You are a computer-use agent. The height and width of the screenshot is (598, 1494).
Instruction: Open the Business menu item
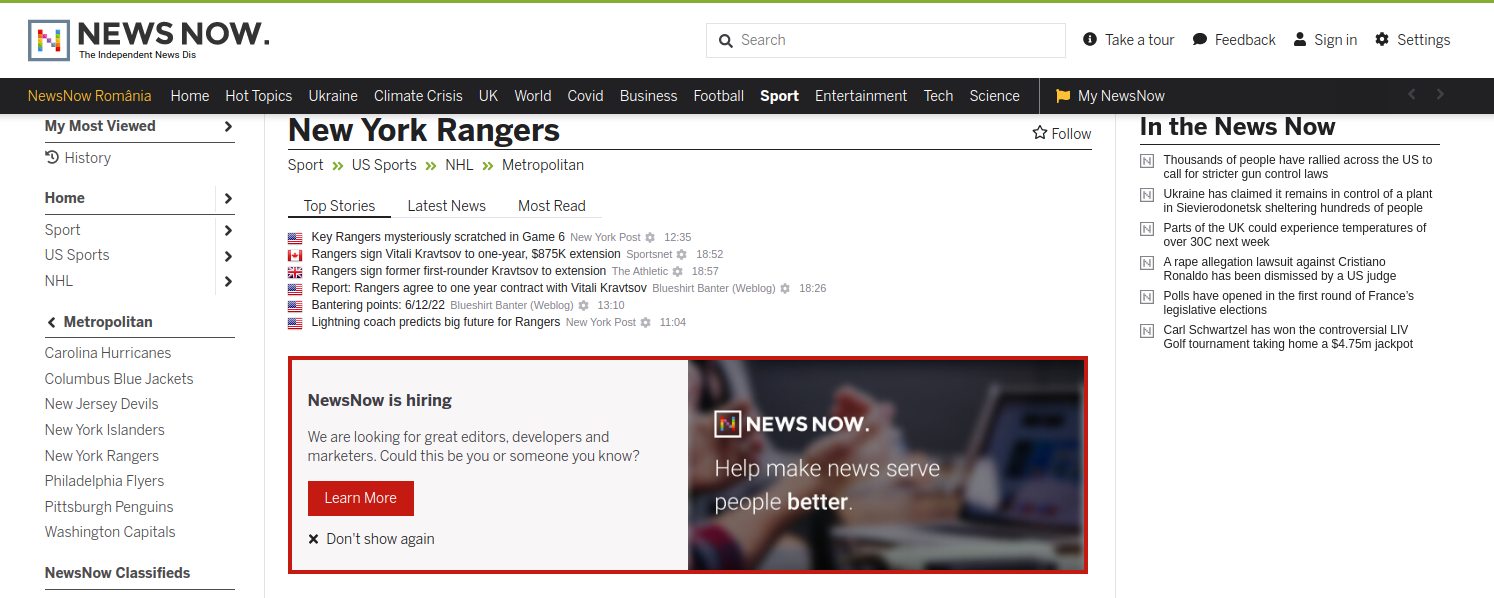[649, 96]
